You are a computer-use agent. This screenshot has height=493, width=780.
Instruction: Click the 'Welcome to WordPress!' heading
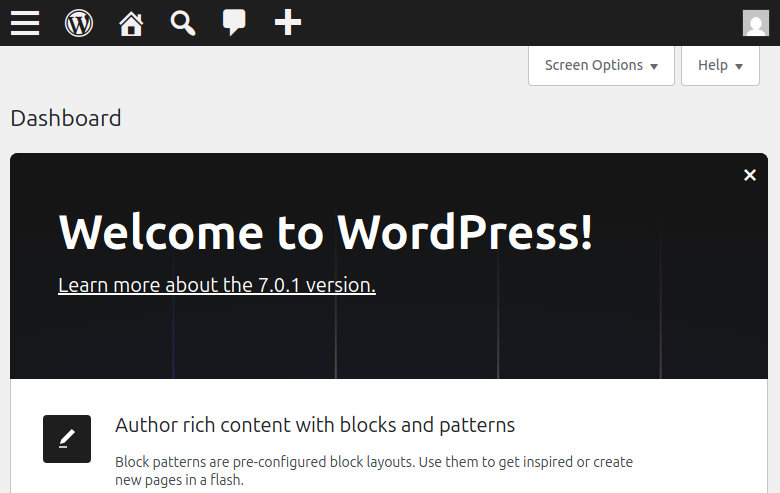pos(326,232)
